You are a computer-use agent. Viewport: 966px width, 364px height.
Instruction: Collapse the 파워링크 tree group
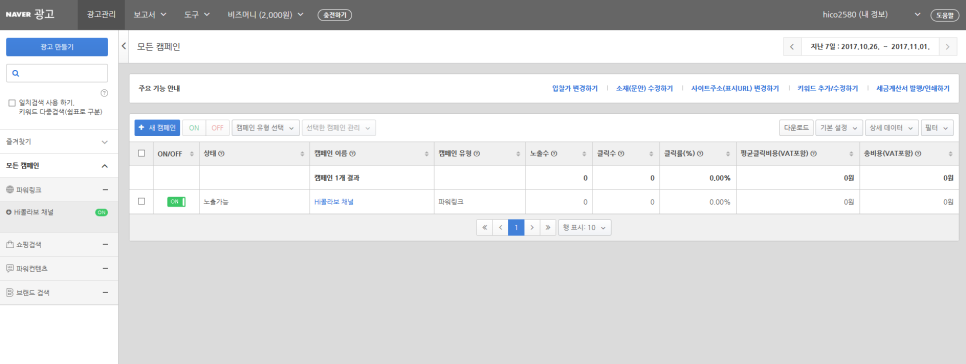click(x=105, y=190)
